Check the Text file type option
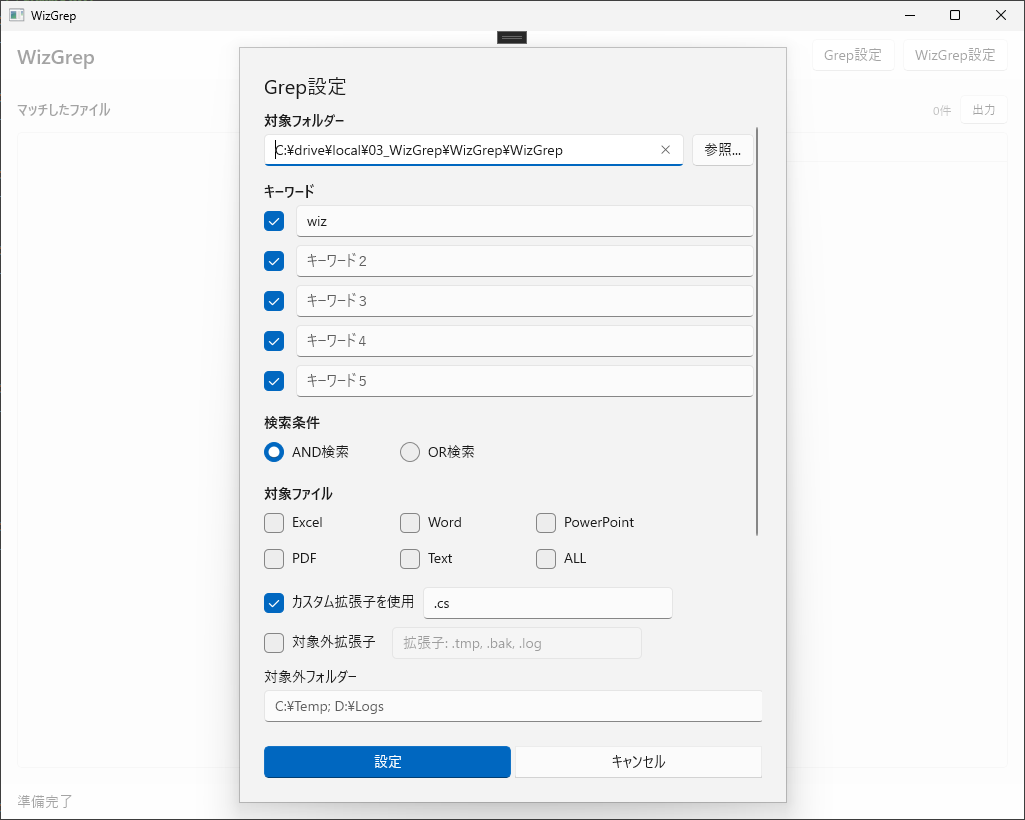The height and width of the screenshot is (820, 1025). pos(410,558)
